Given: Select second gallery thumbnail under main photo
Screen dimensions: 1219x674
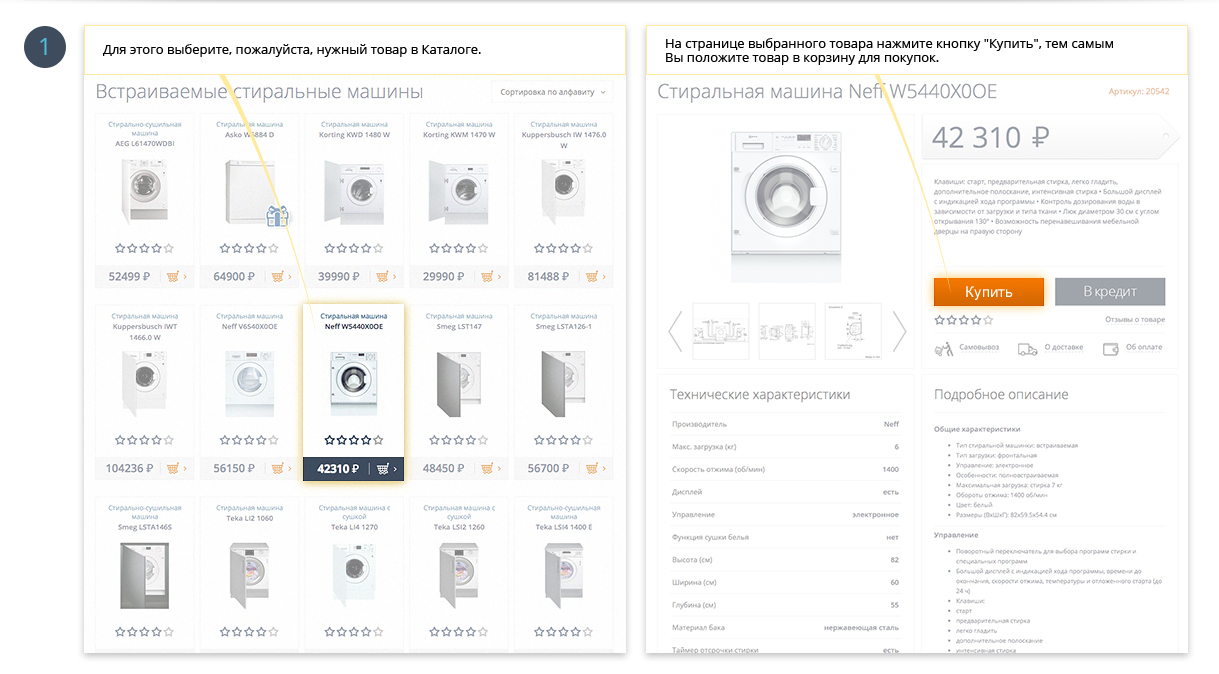Looking at the screenshot, I should click(787, 331).
